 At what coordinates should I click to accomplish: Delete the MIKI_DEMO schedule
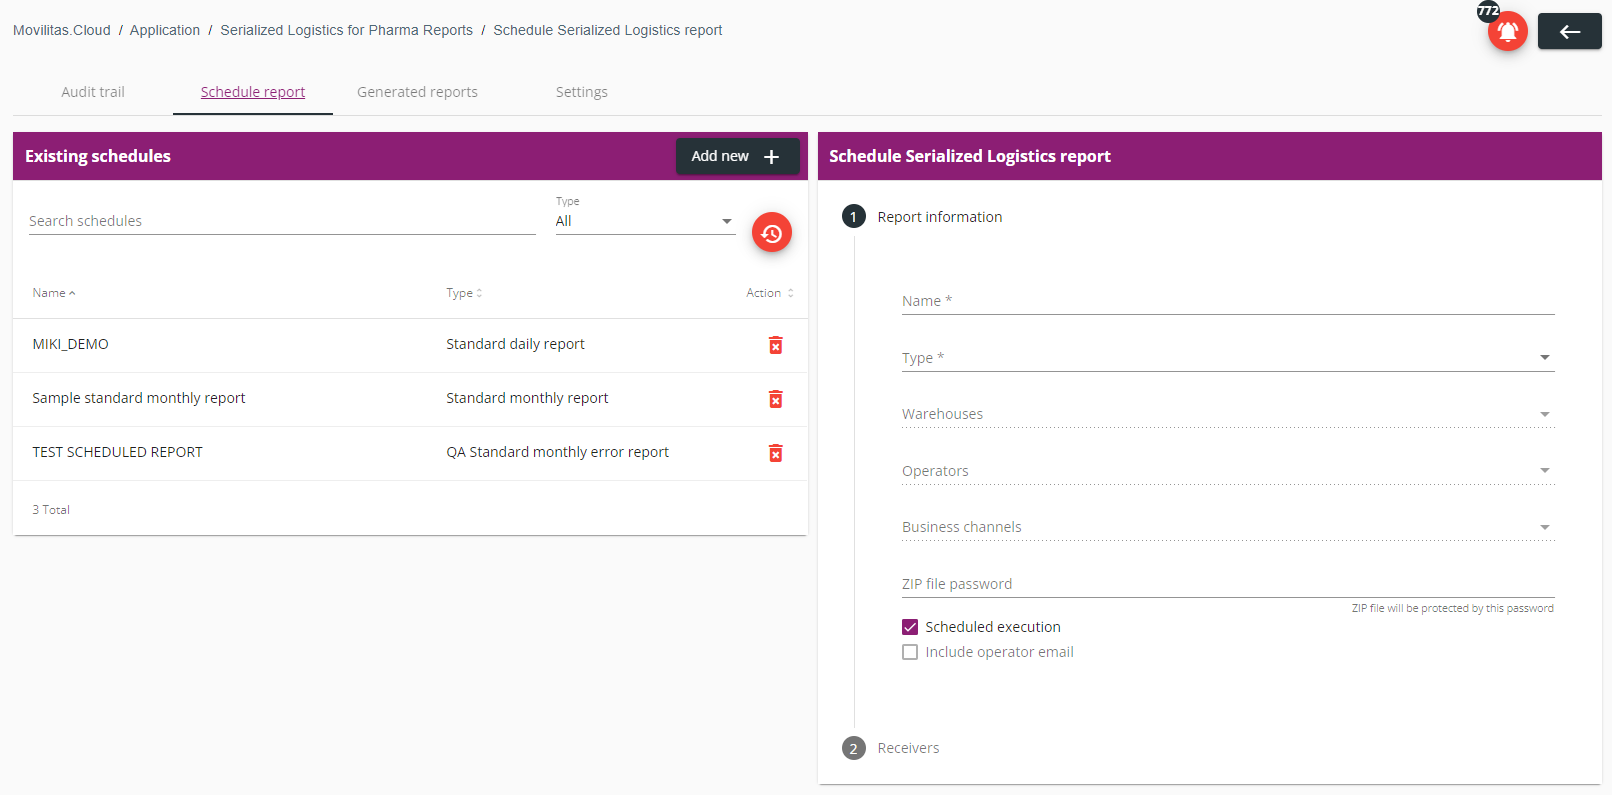[x=775, y=345]
